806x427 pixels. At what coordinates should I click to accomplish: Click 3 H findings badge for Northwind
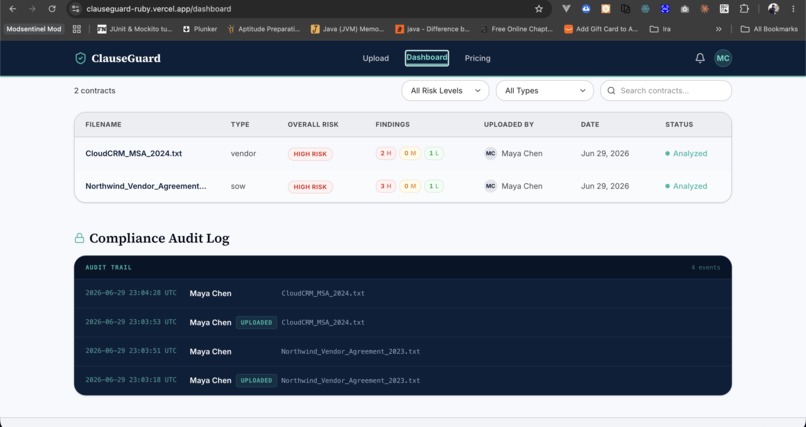(x=386, y=186)
